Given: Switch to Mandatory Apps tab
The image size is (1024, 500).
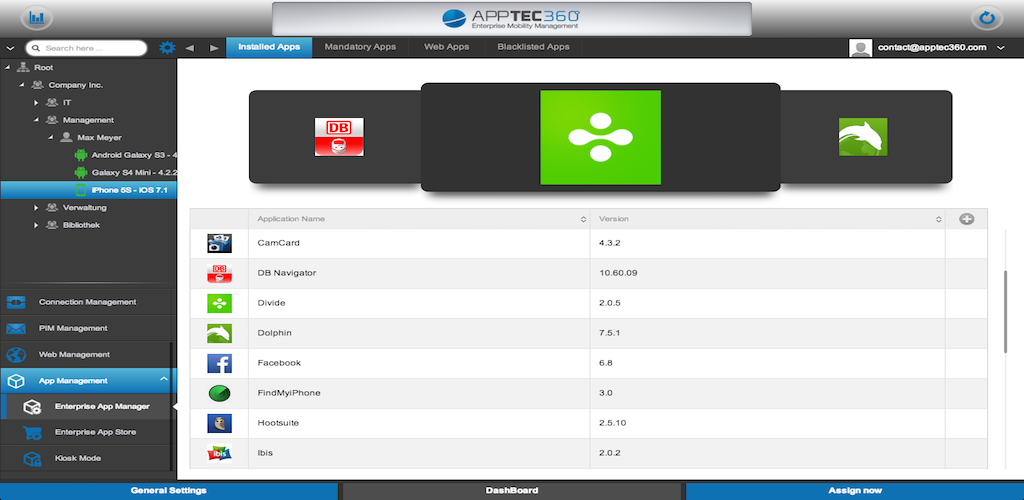Looking at the screenshot, I should (360, 47).
